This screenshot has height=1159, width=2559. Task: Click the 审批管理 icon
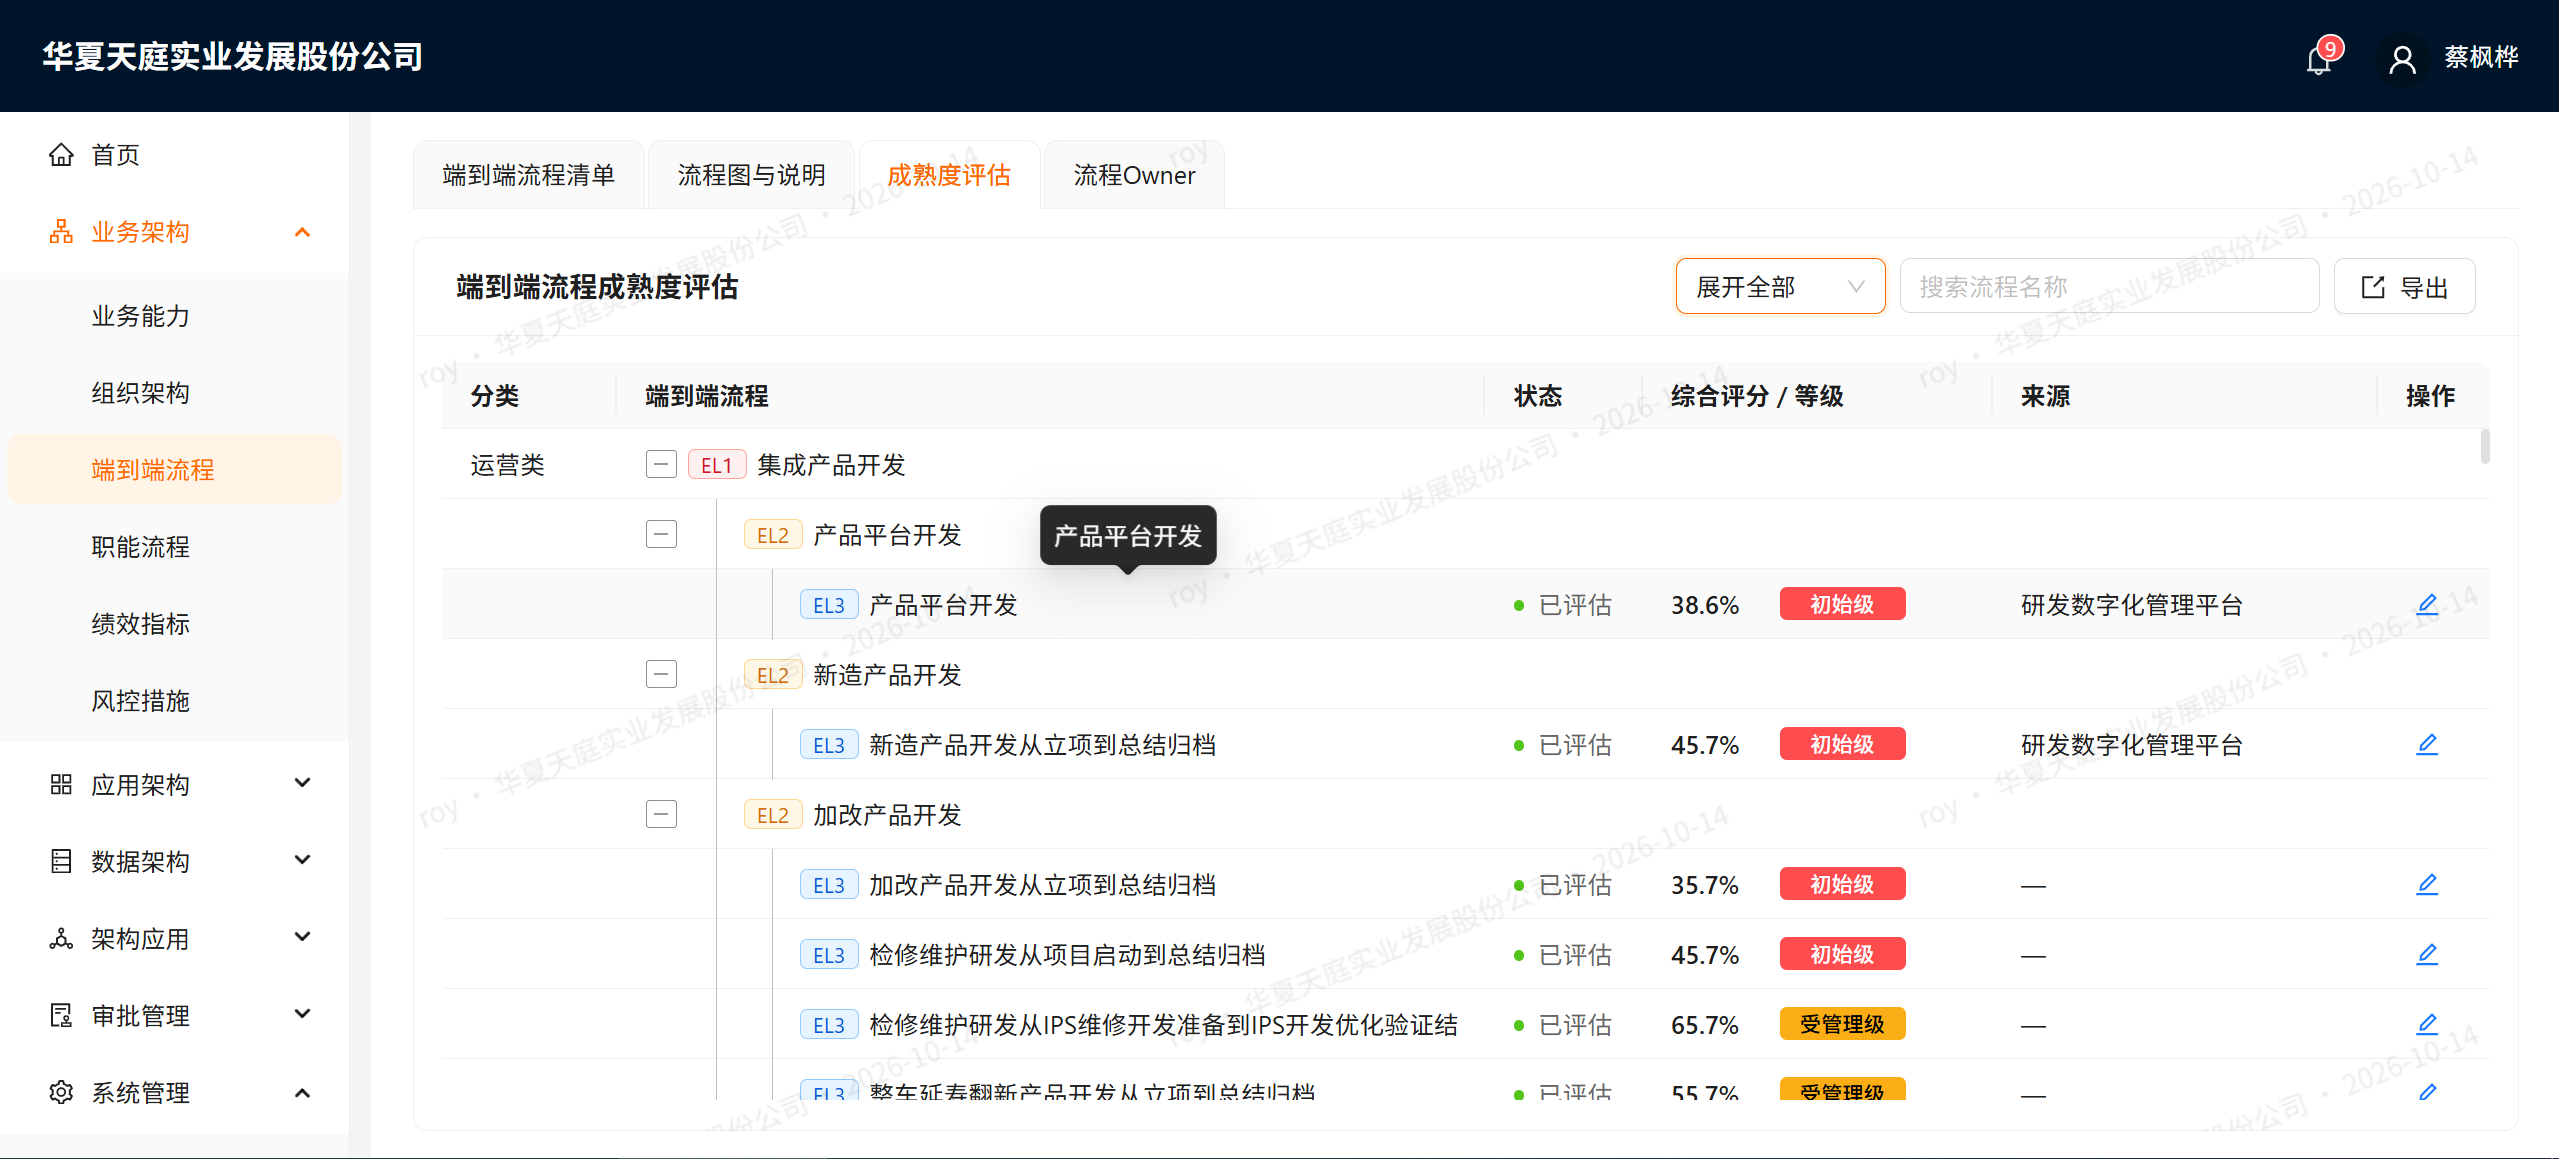point(61,1015)
